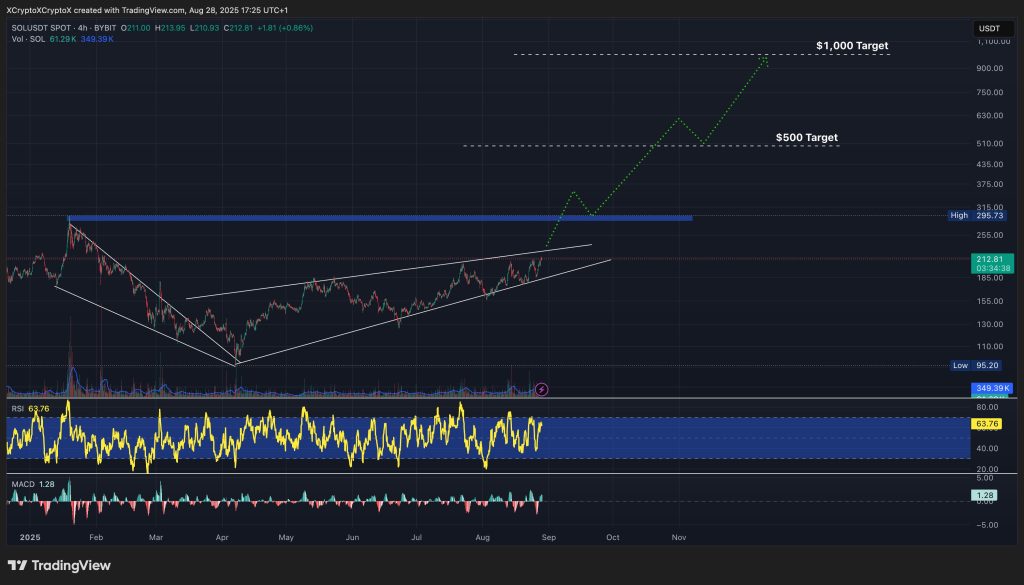
Task: Select the Vol · SOL legend label
Action: pyautogui.click(x=28, y=39)
